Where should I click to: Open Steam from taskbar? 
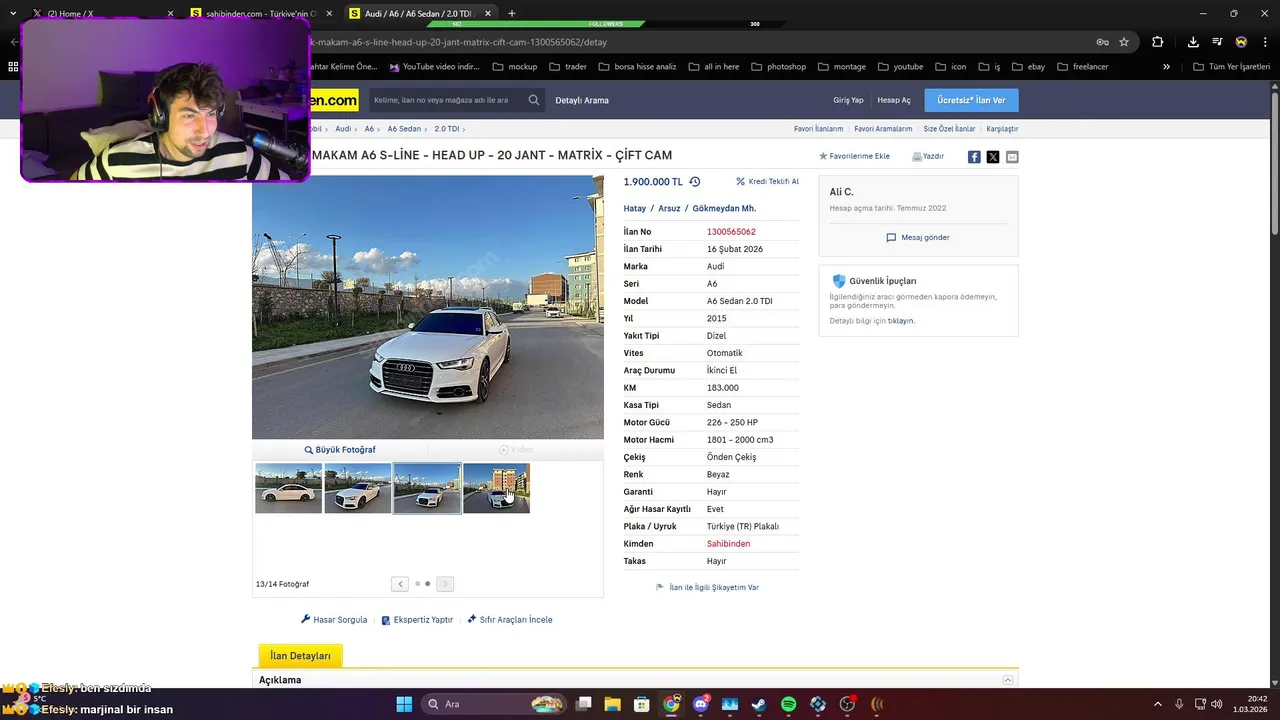pos(759,704)
